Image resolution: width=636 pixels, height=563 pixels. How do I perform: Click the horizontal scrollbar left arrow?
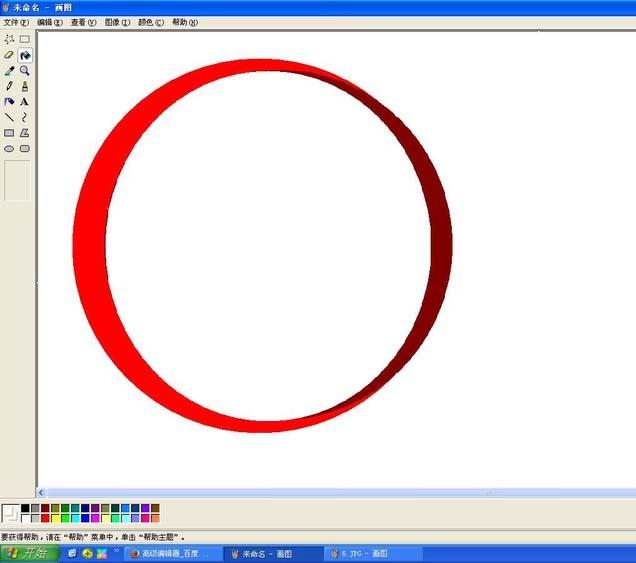click(x=42, y=493)
